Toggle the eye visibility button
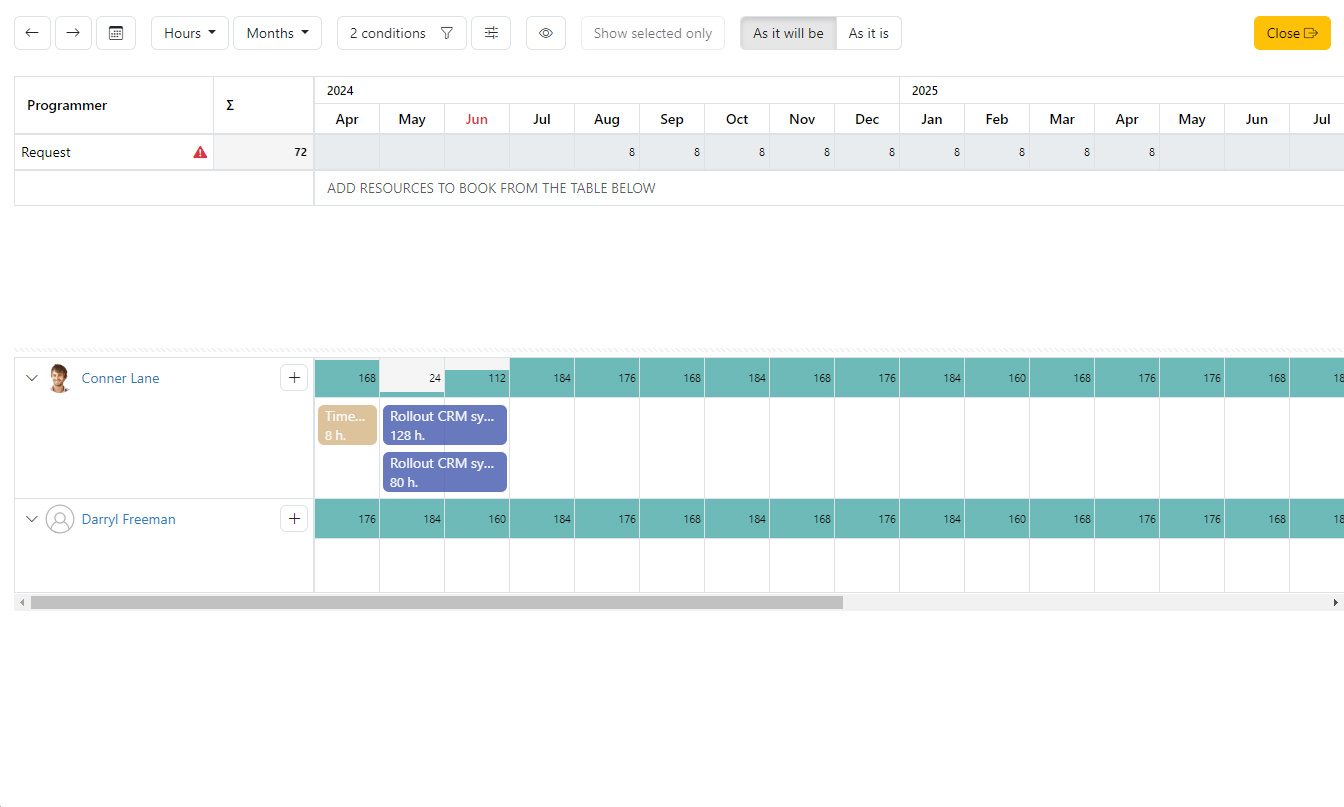 (546, 33)
